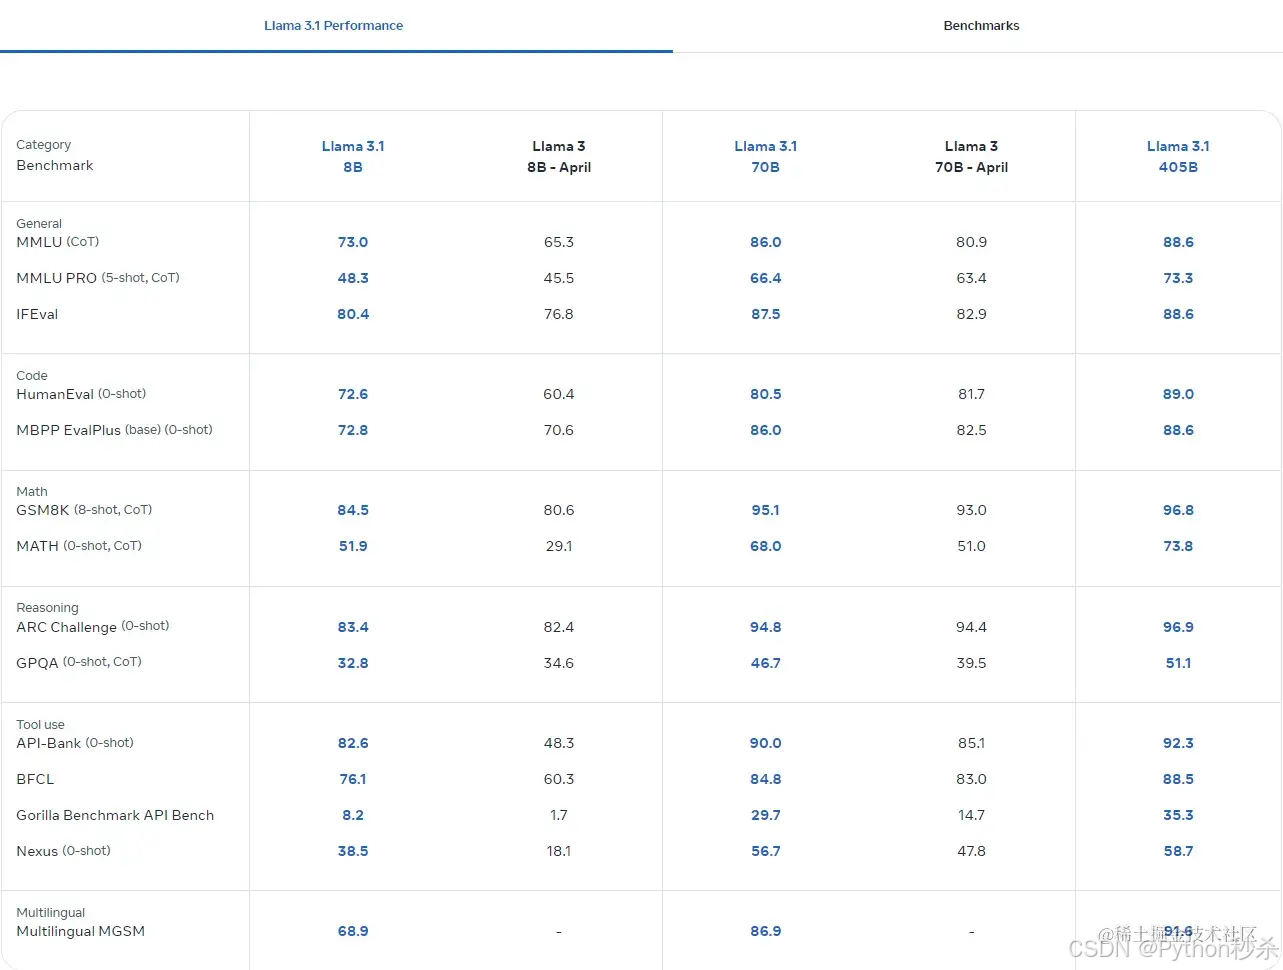Click the GPQA (0-shot, CoT) label

(x=79, y=662)
